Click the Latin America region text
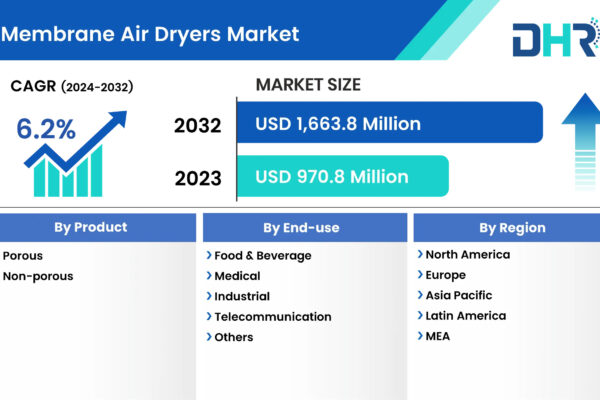 point(466,315)
